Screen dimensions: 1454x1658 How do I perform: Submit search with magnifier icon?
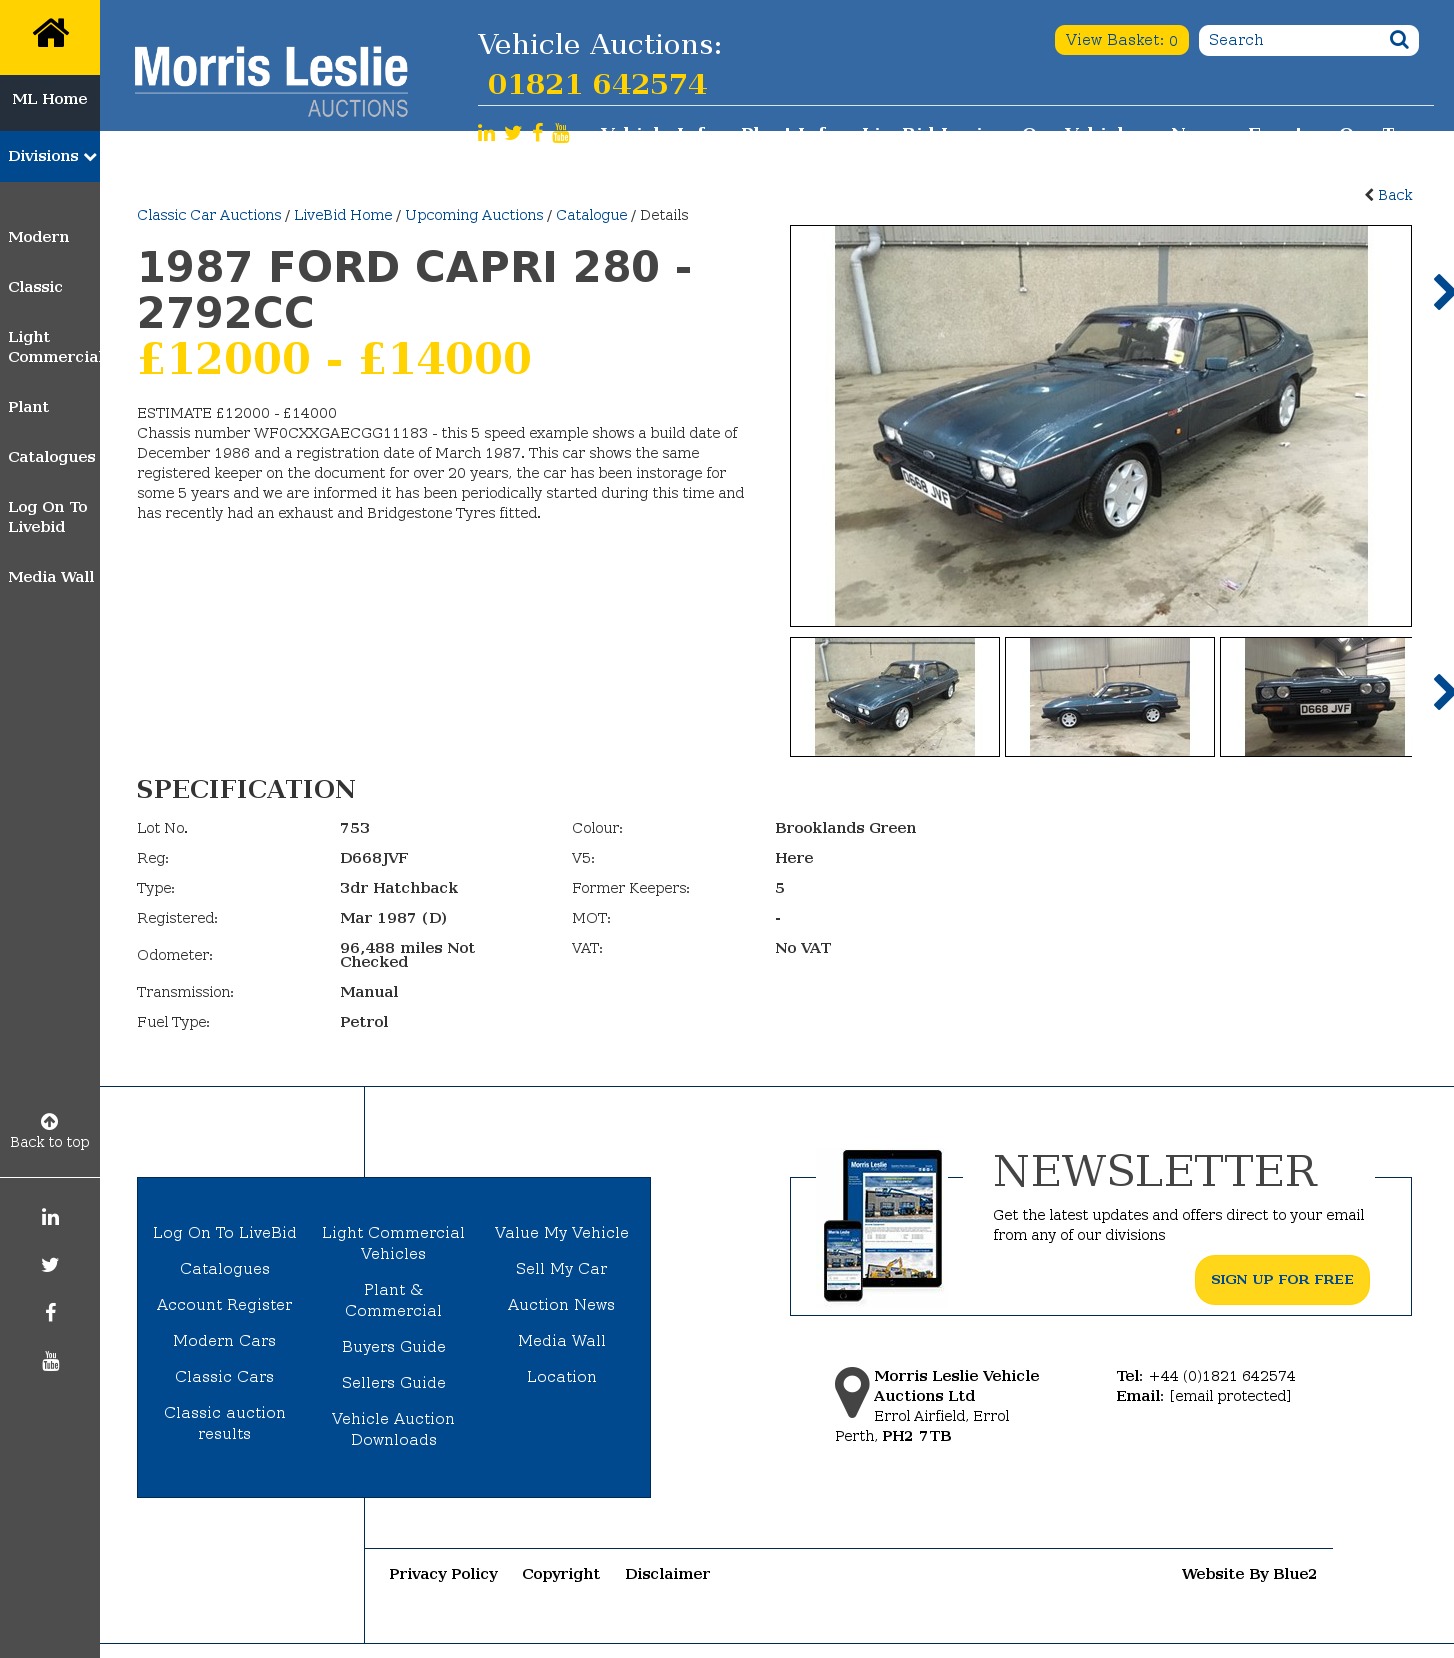[1399, 40]
